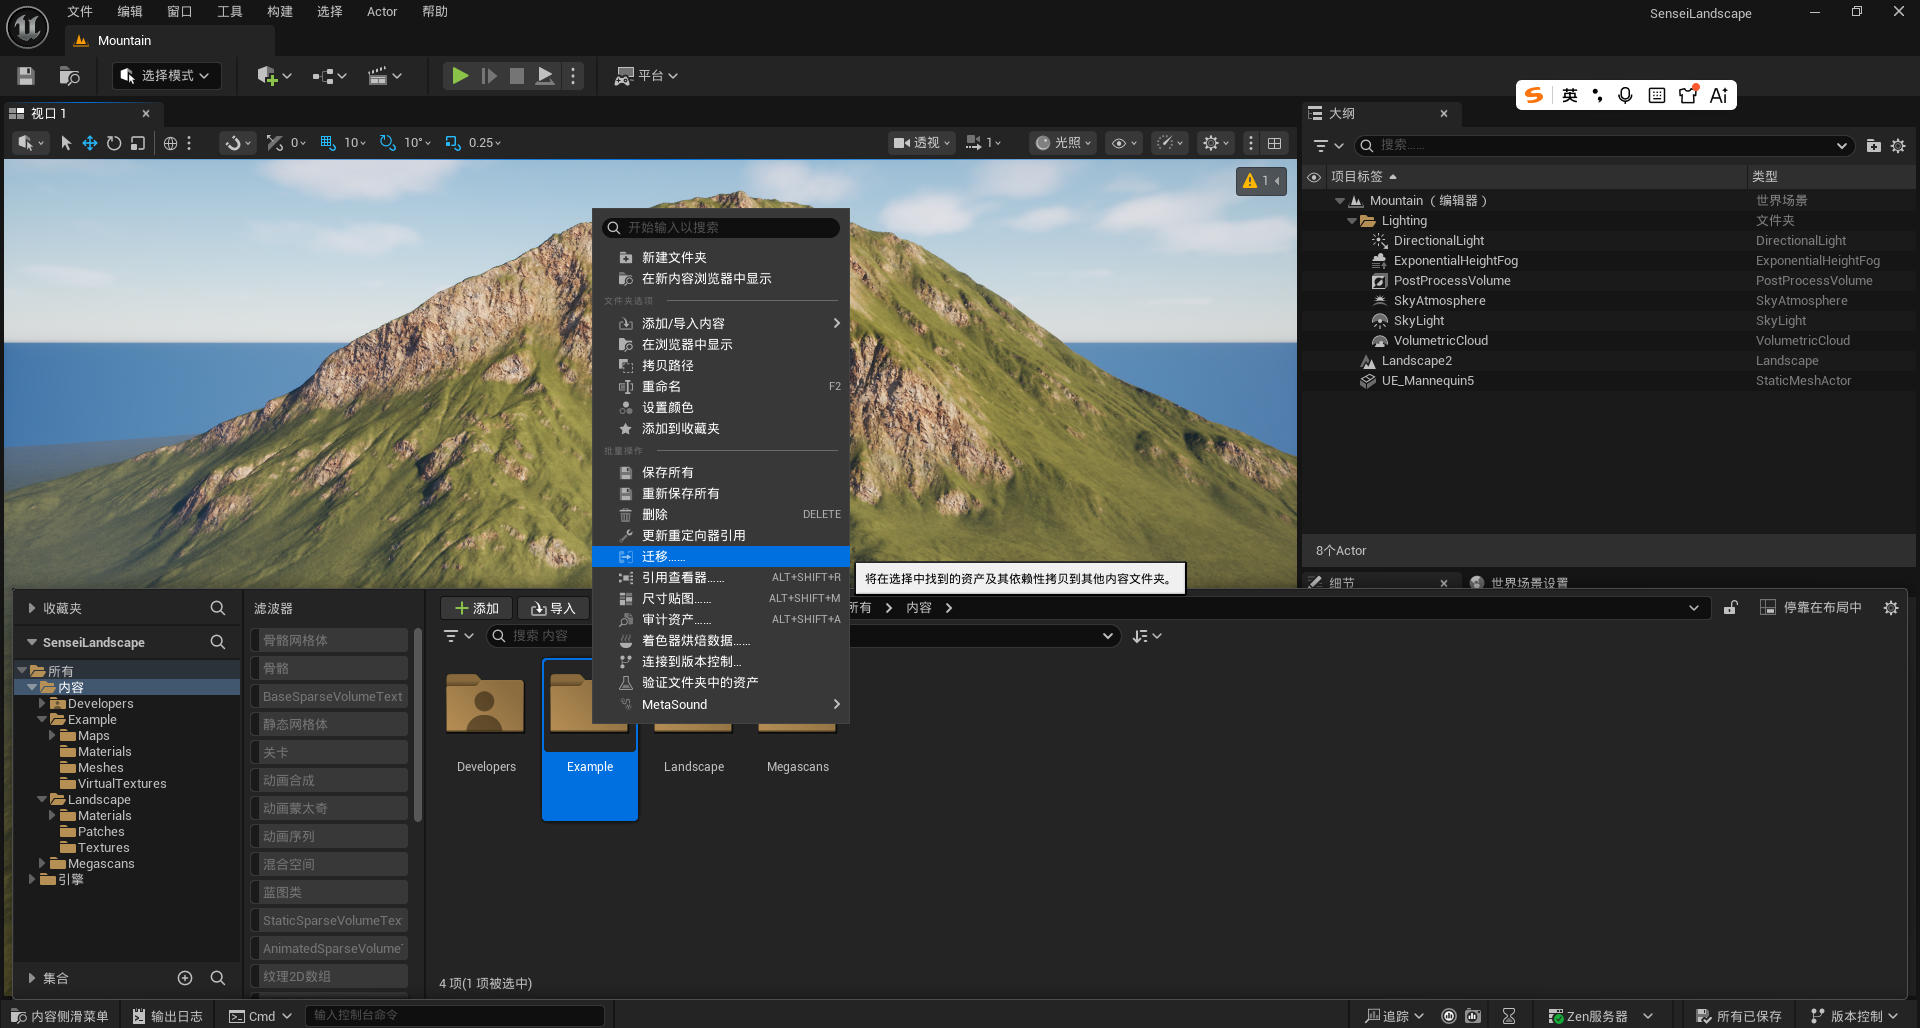Select DirectionalLight in outliner
The height and width of the screenshot is (1028, 1920).
click(1438, 241)
